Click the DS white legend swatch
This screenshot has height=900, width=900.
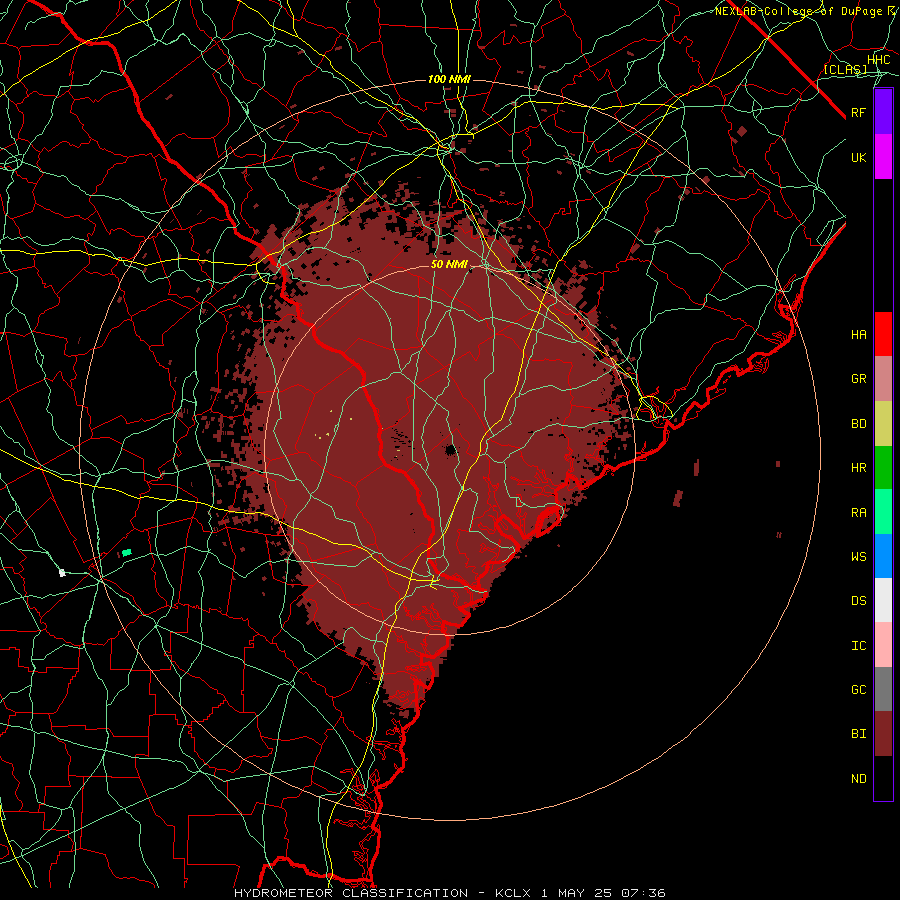pyautogui.click(x=883, y=600)
